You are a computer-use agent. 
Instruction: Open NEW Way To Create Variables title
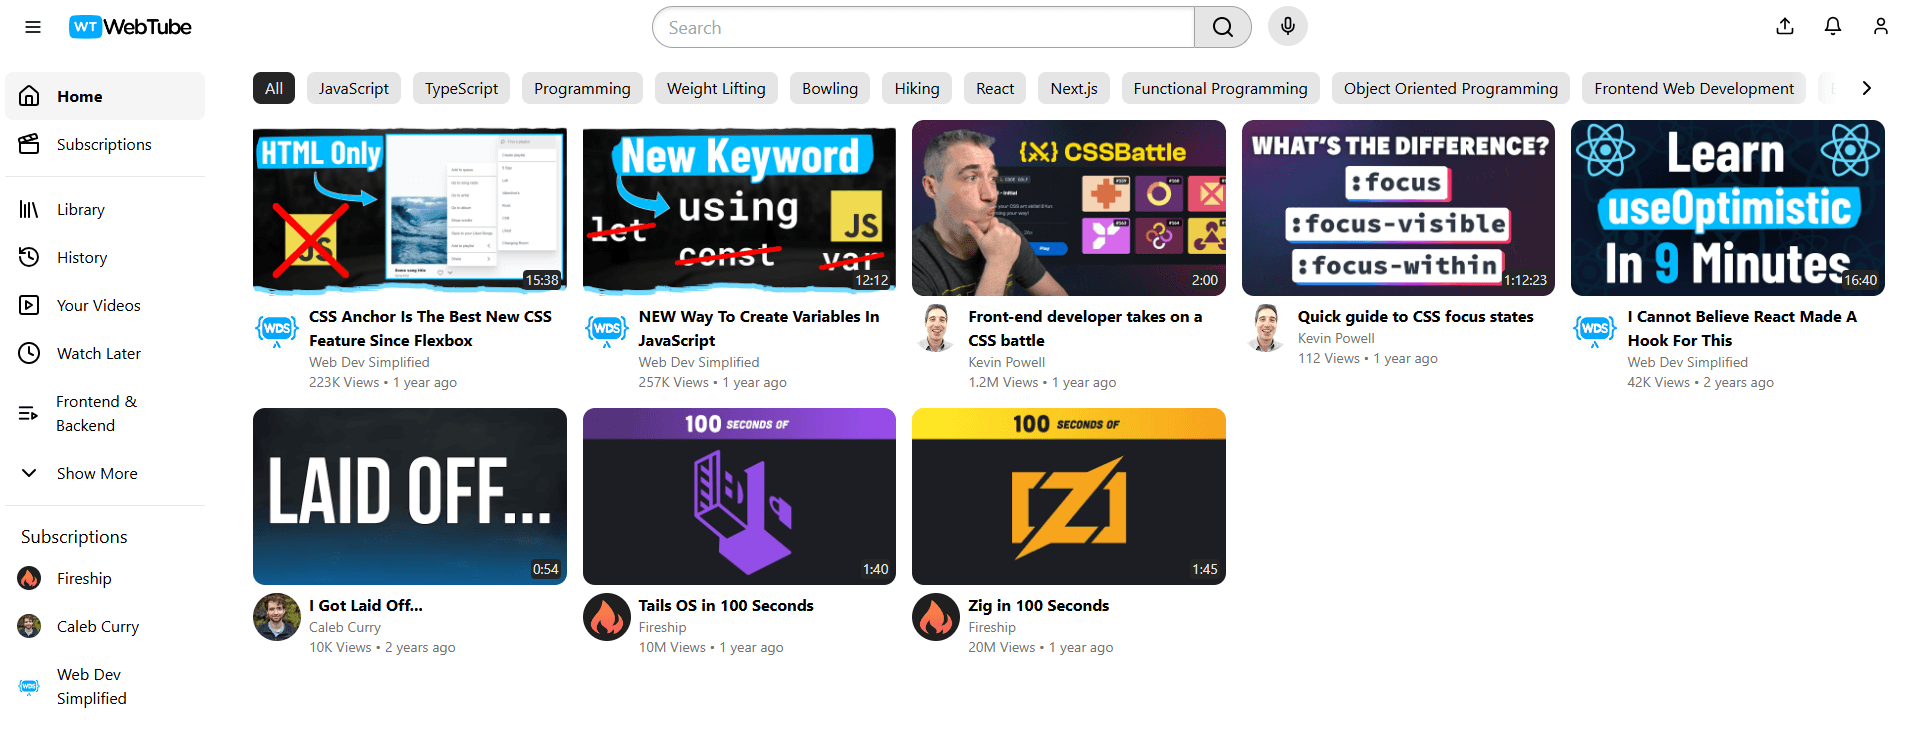[x=759, y=328]
